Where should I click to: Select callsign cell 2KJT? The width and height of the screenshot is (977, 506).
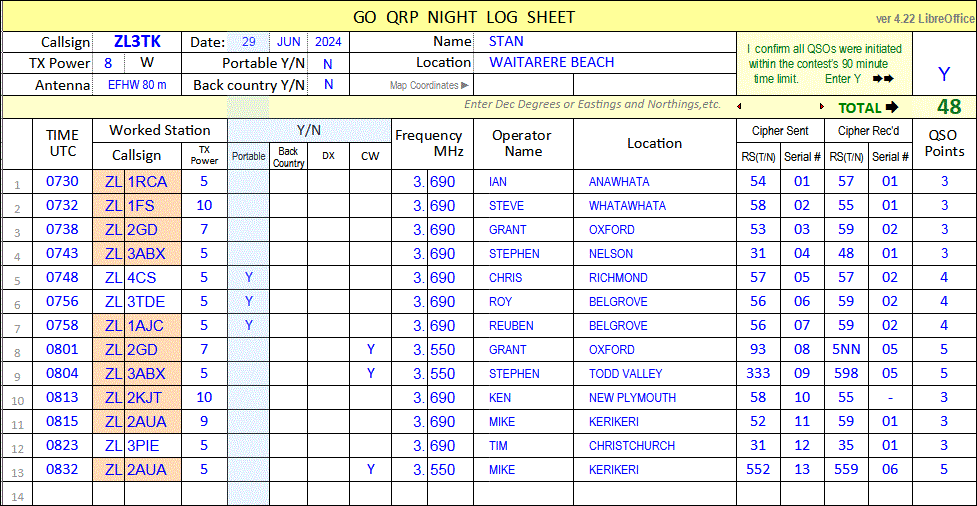(x=153, y=398)
